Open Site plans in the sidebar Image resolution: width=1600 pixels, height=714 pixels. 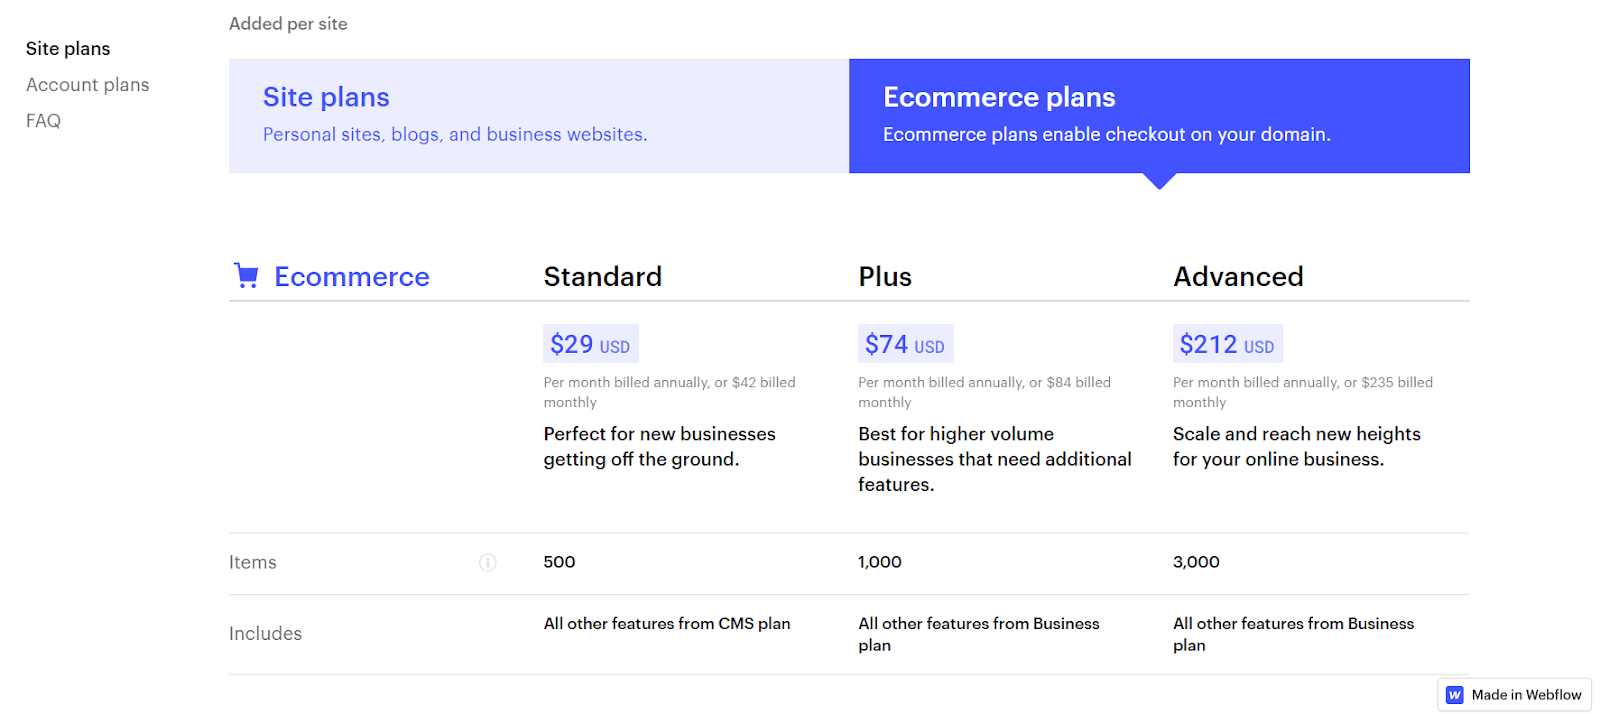(68, 49)
